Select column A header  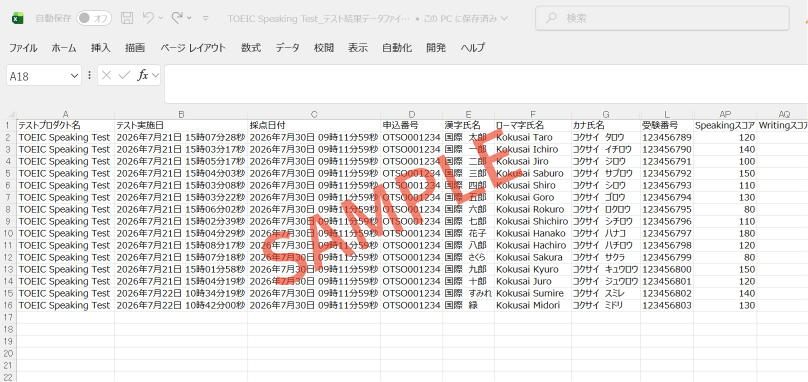pyautogui.click(x=65, y=114)
